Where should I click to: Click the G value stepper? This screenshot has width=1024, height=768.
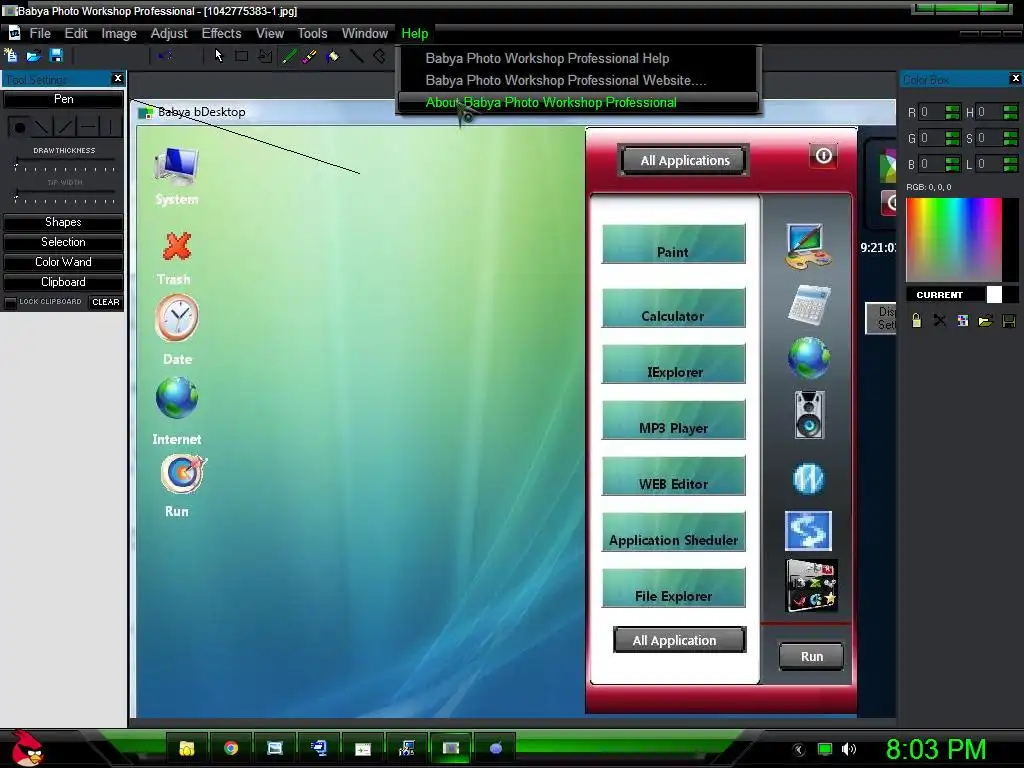(x=953, y=138)
